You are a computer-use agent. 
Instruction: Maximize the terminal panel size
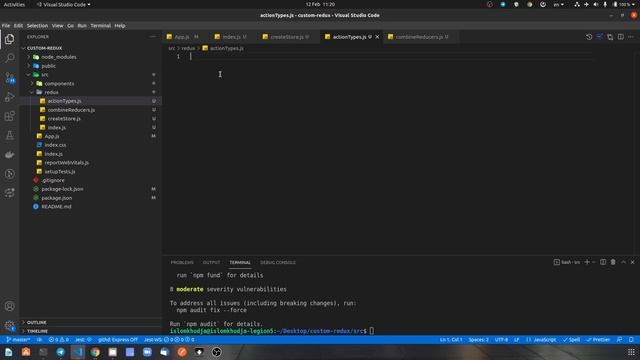click(x=623, y=262)
